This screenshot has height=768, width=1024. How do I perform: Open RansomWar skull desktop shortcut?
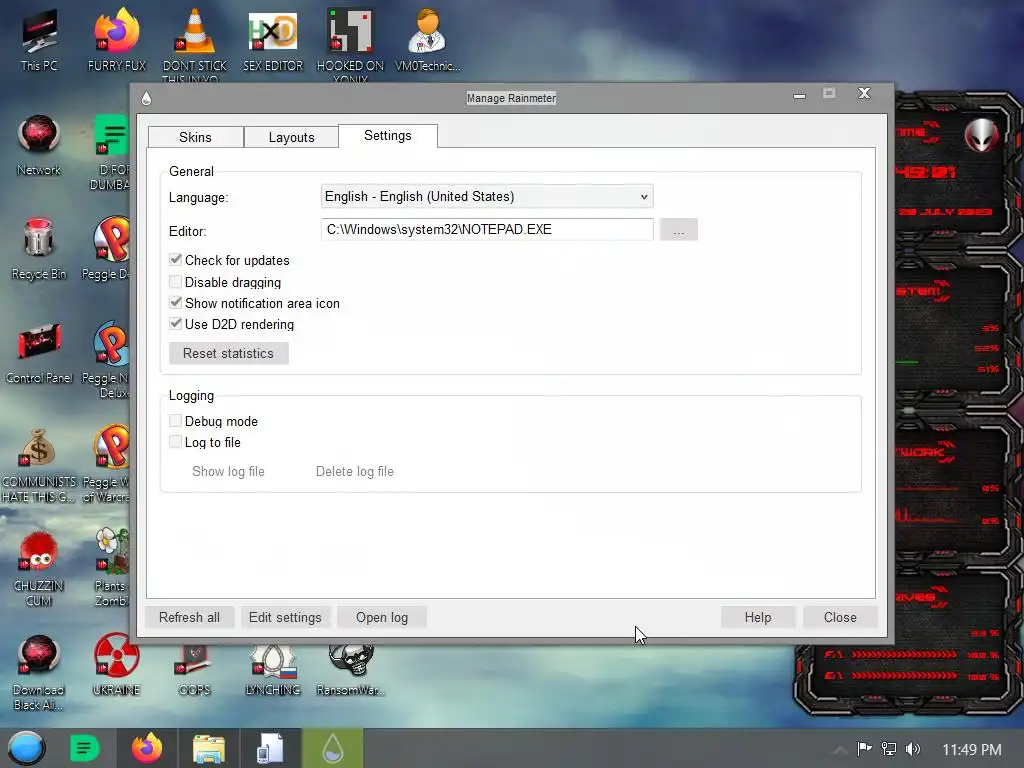pos(351,670)
